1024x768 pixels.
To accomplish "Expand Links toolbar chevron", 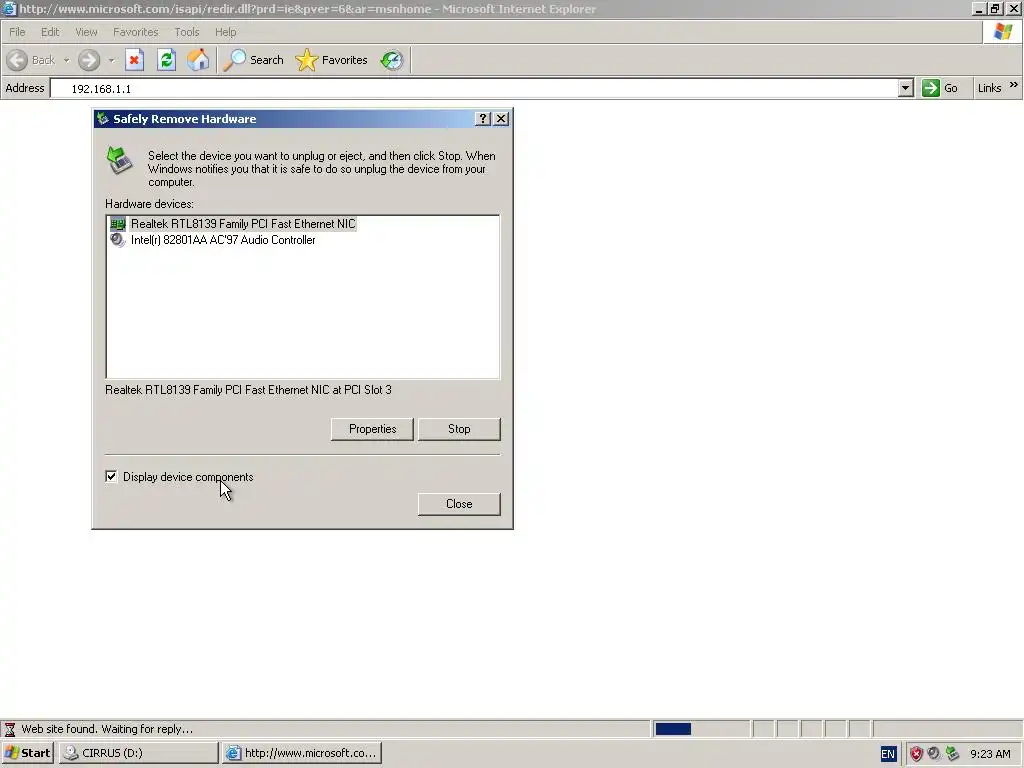I will click(1014, 85).
